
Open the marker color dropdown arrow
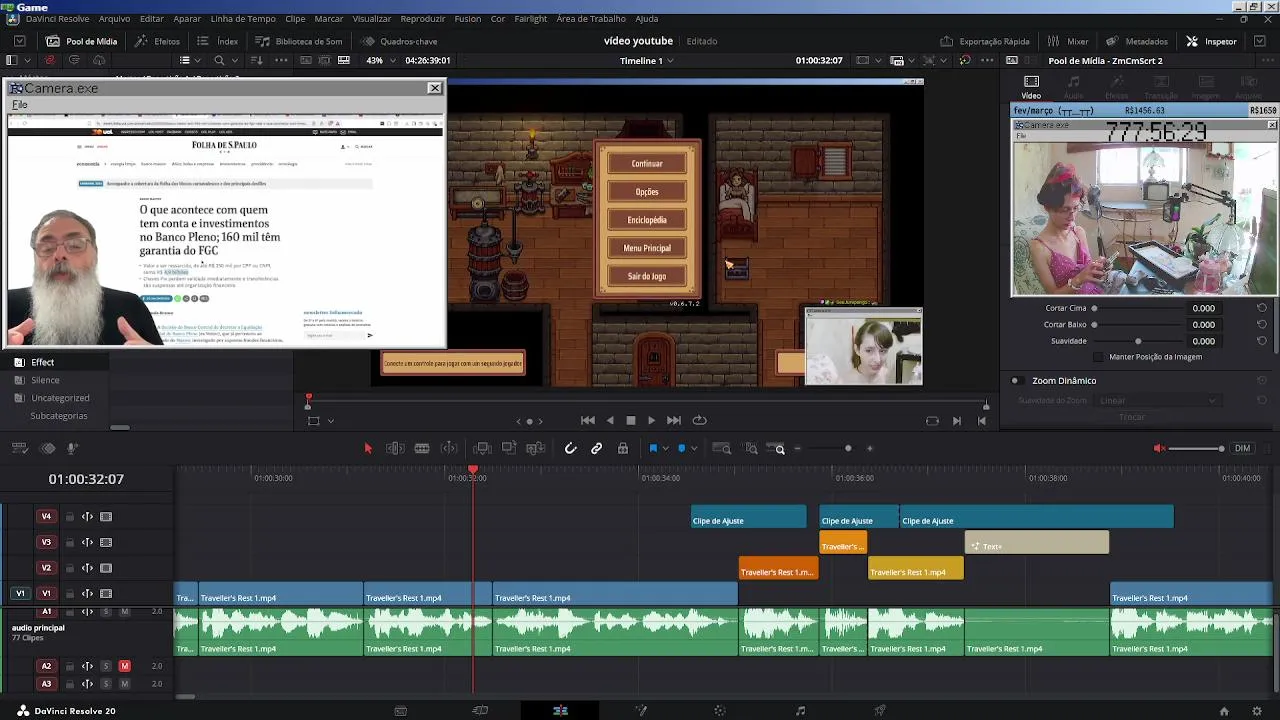coord(694,449)
